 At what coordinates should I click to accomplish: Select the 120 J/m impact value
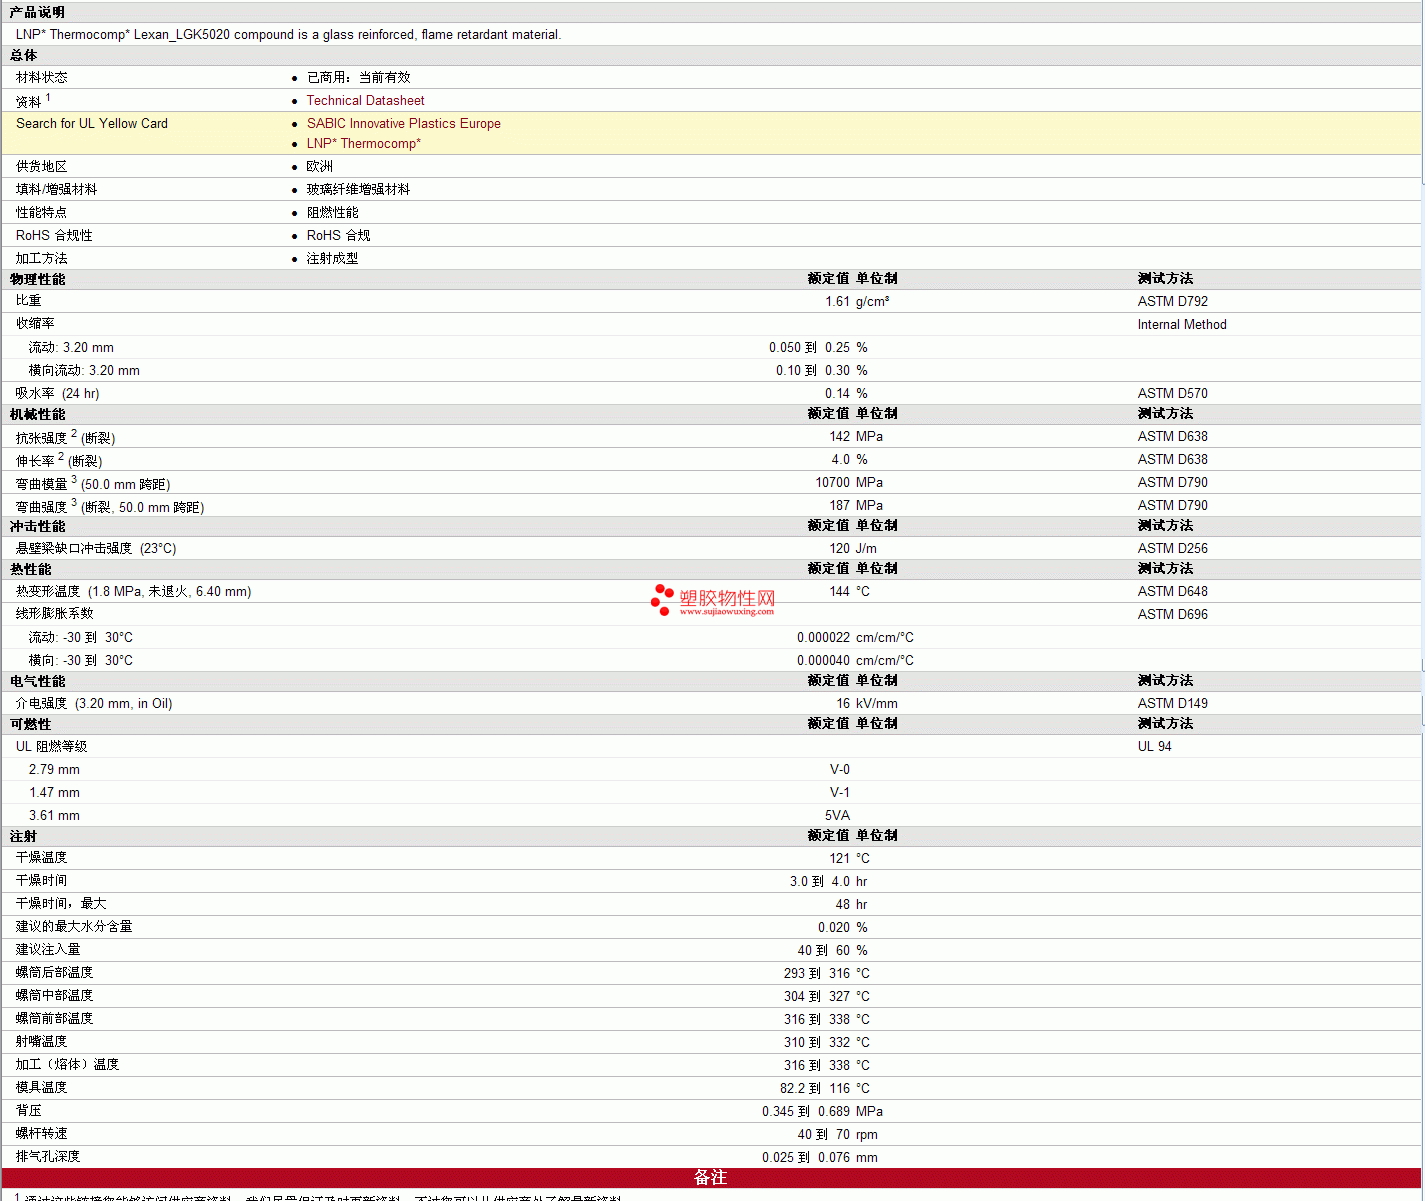pos(853,549)
